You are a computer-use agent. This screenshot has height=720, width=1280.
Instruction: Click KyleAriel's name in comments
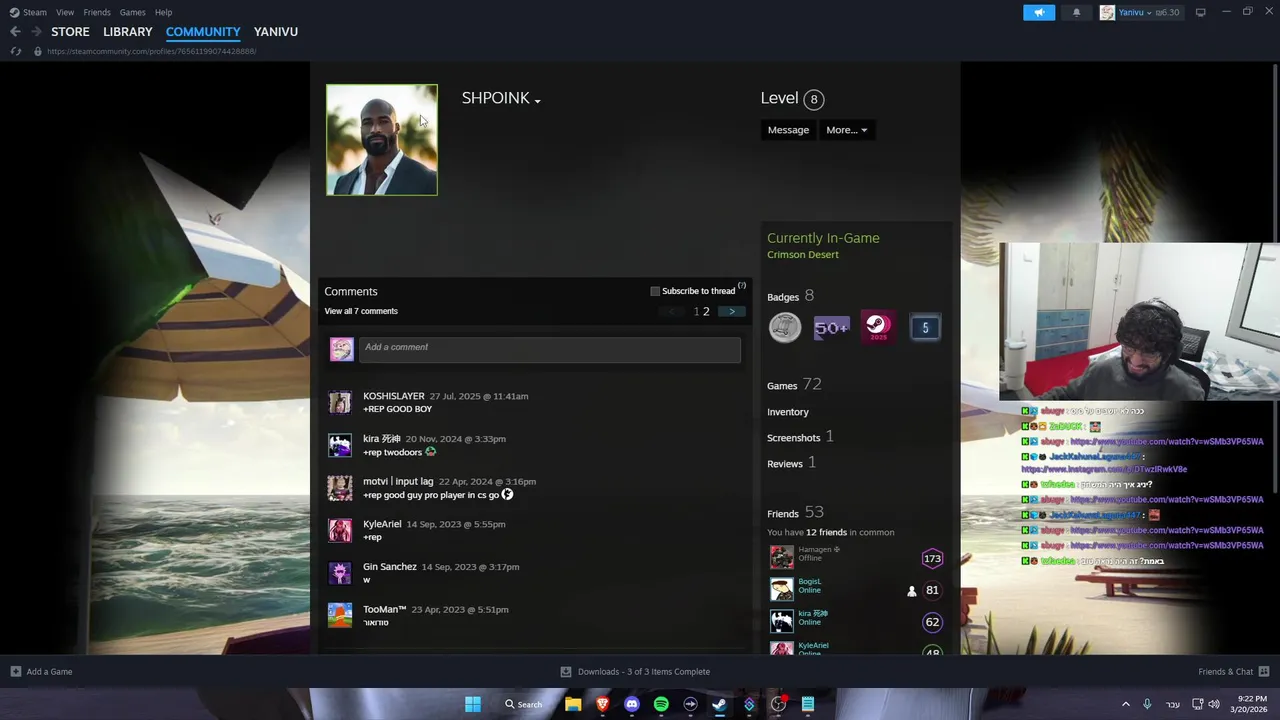[382, 524]
